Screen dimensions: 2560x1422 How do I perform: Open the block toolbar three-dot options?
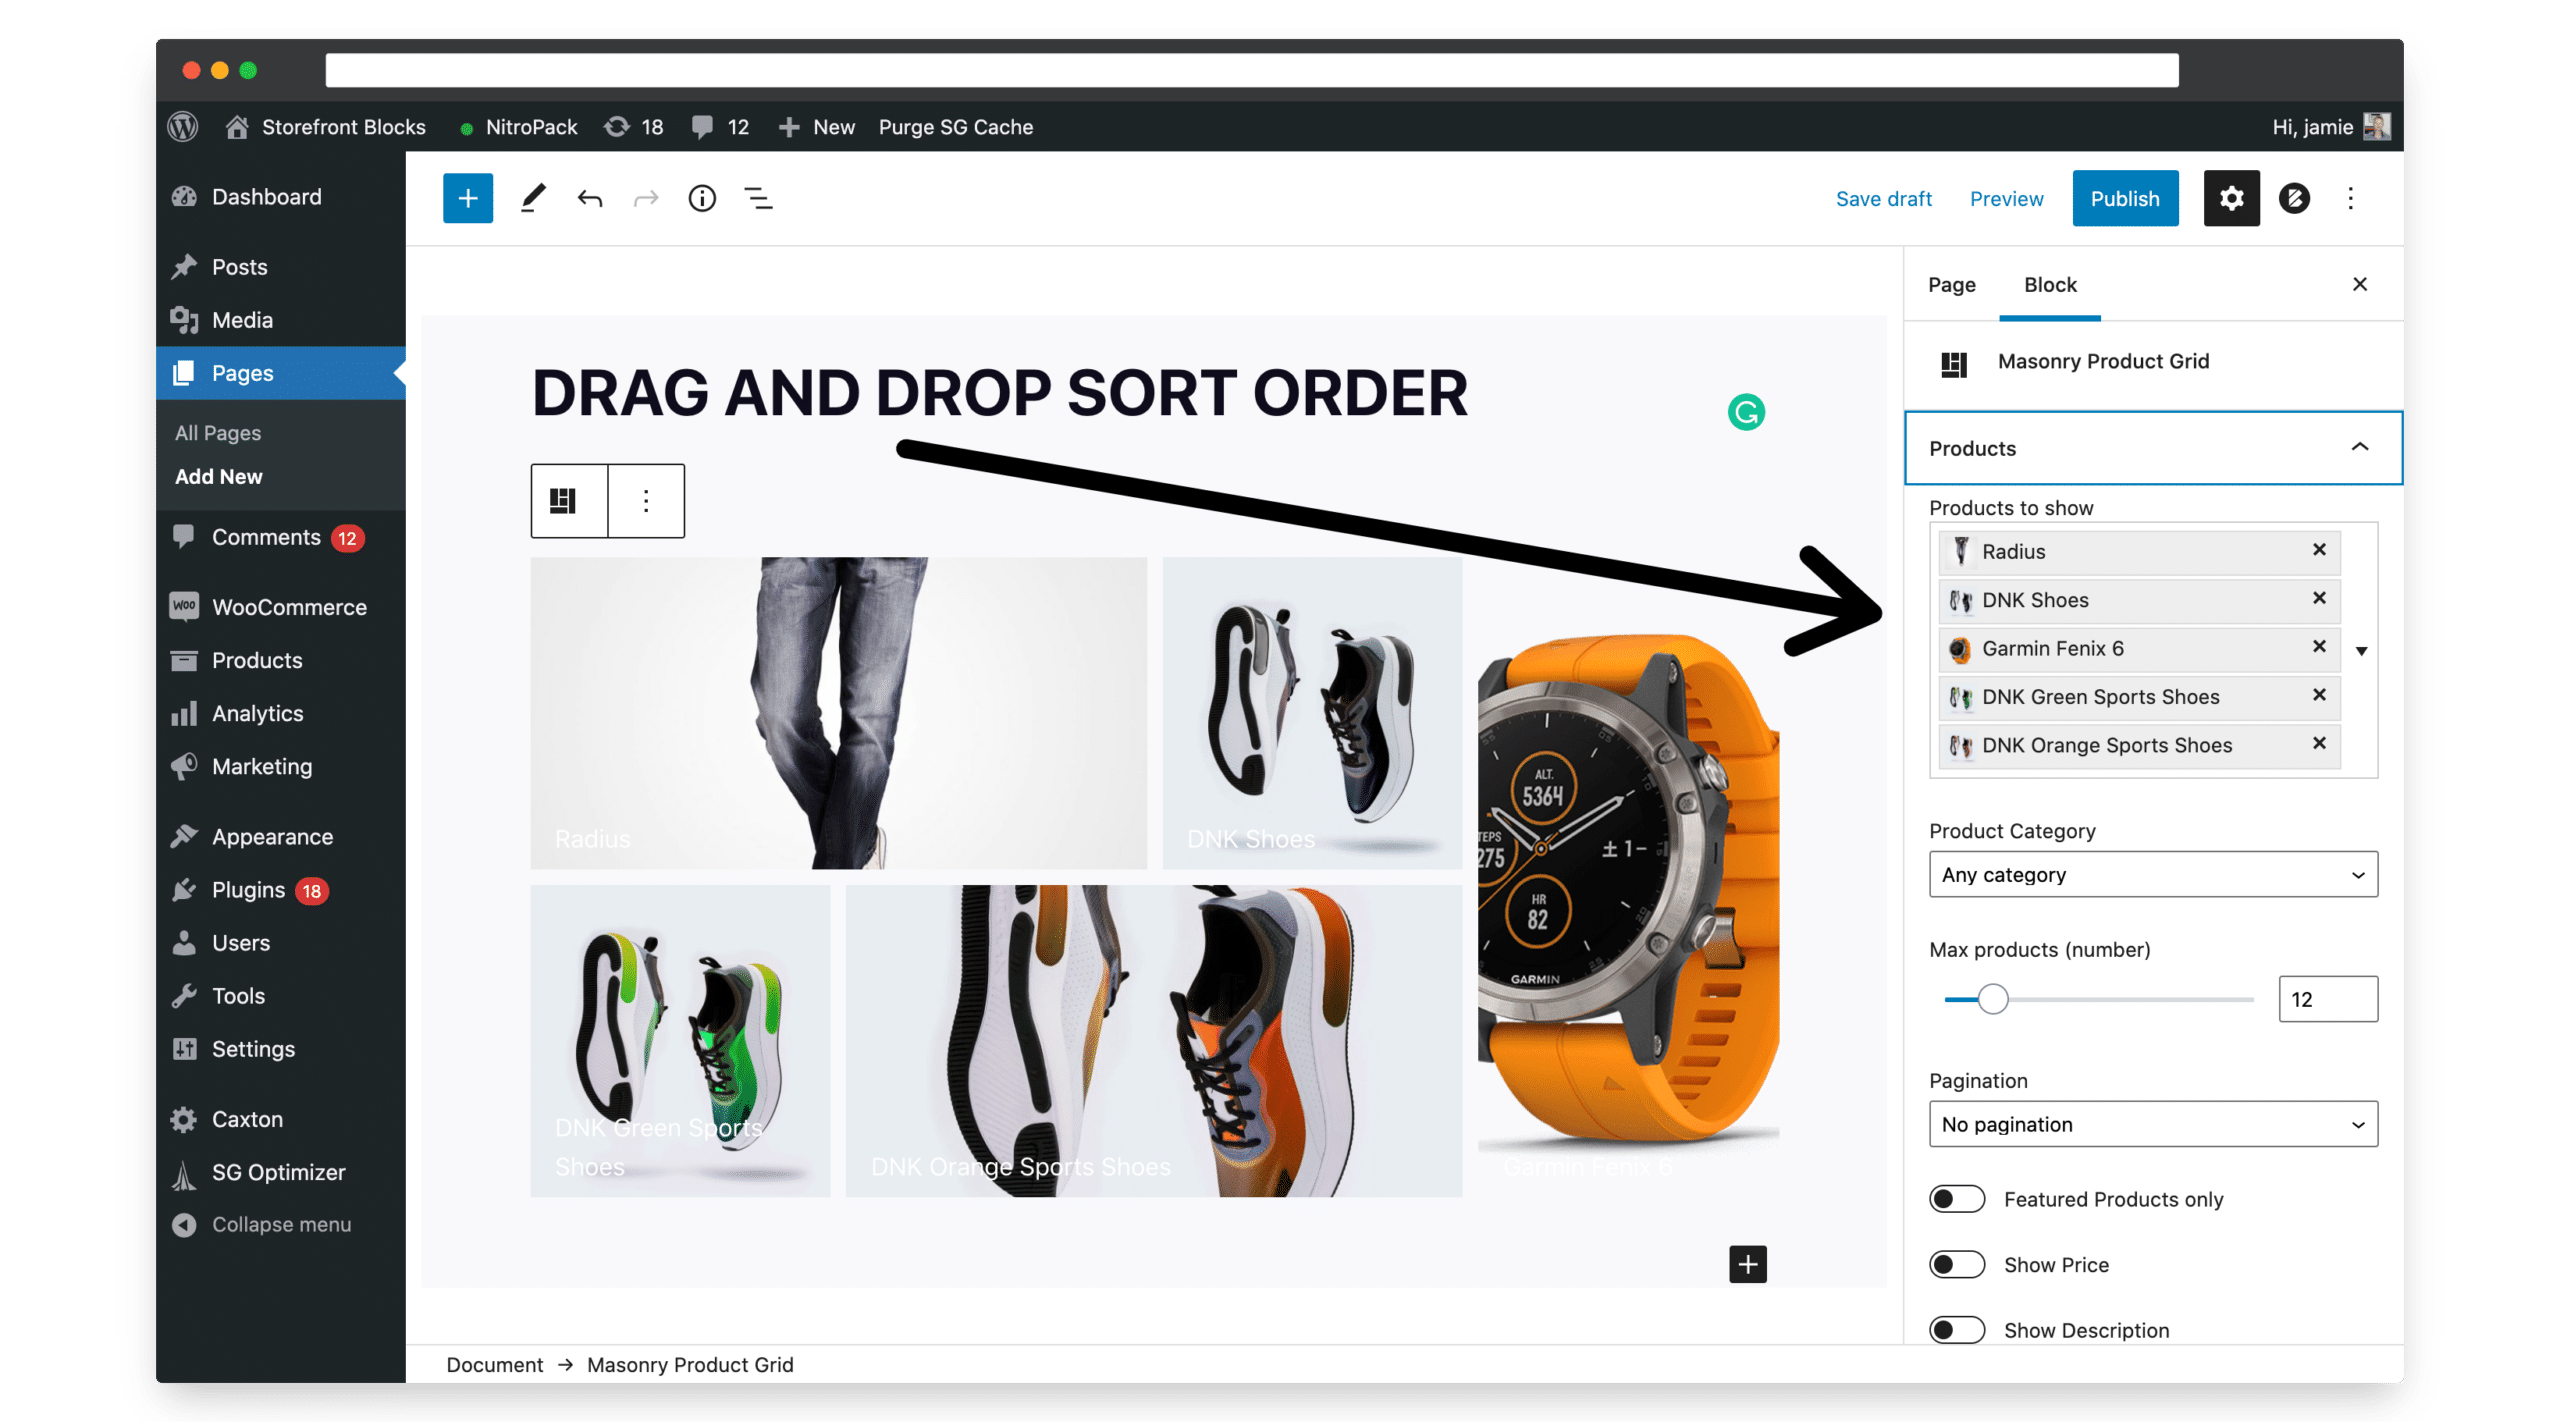coord(646,500)
